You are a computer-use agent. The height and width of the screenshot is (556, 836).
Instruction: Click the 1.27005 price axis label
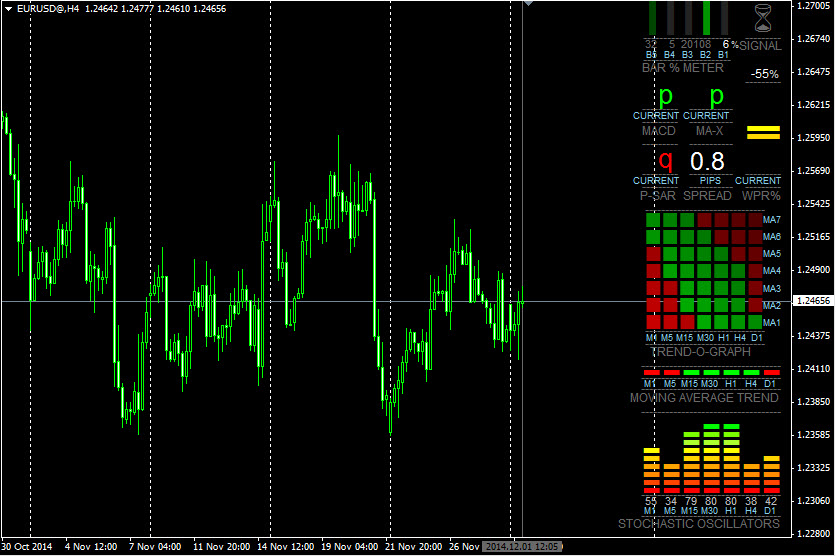click(x=814, y=6)
